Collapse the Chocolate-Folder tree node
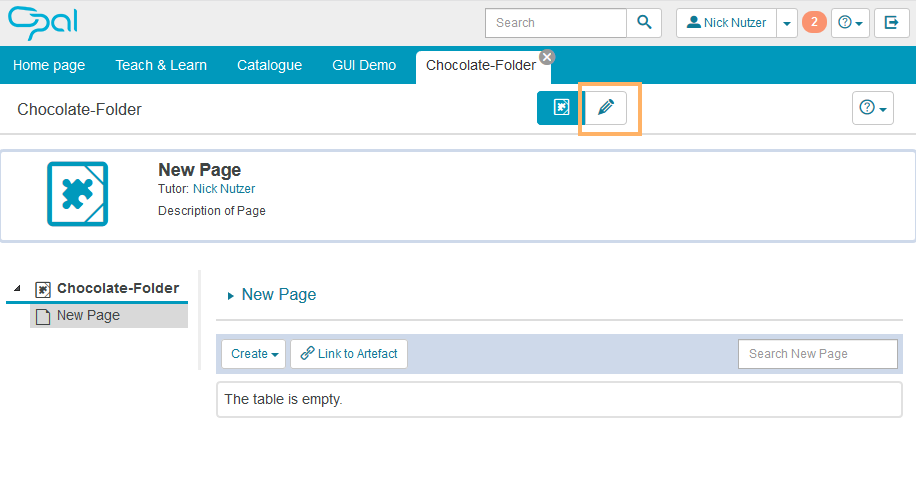Screen dimensions: 916x495 coord(17,289)
